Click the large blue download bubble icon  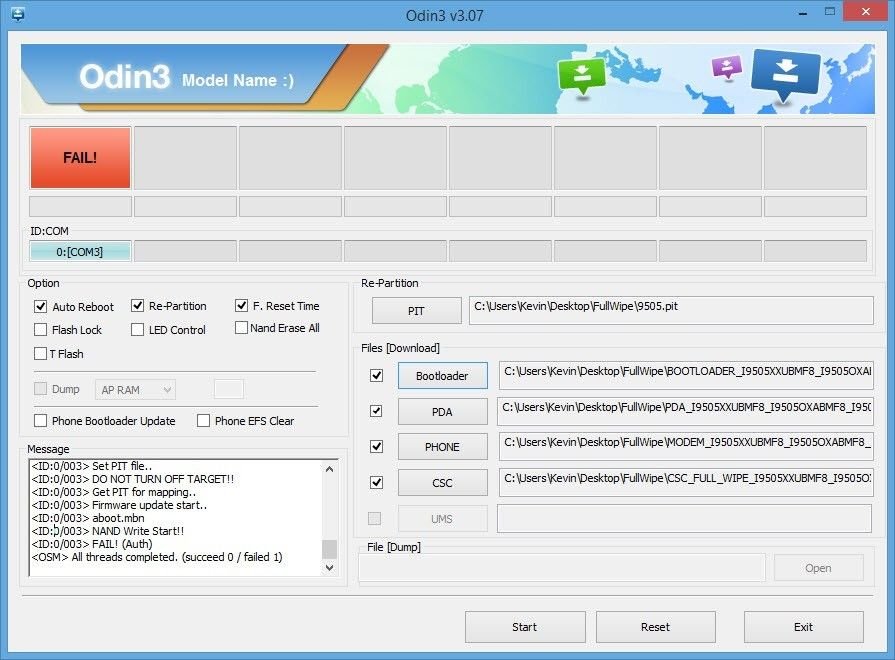pyautogui.click(x=786, y=74)
